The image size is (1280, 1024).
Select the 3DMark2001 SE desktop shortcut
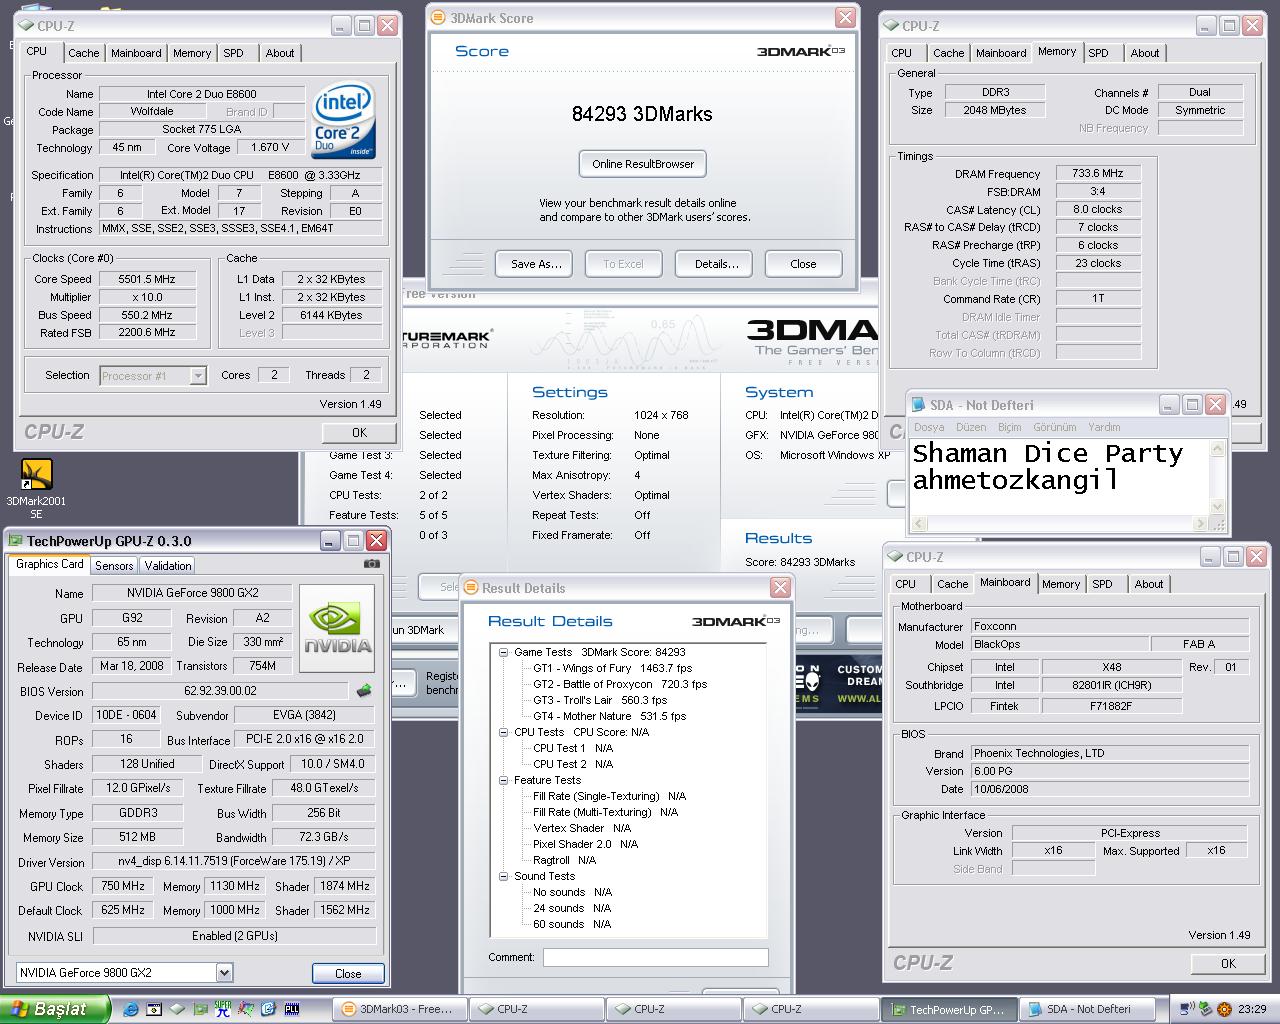click(x=36, y=488)
